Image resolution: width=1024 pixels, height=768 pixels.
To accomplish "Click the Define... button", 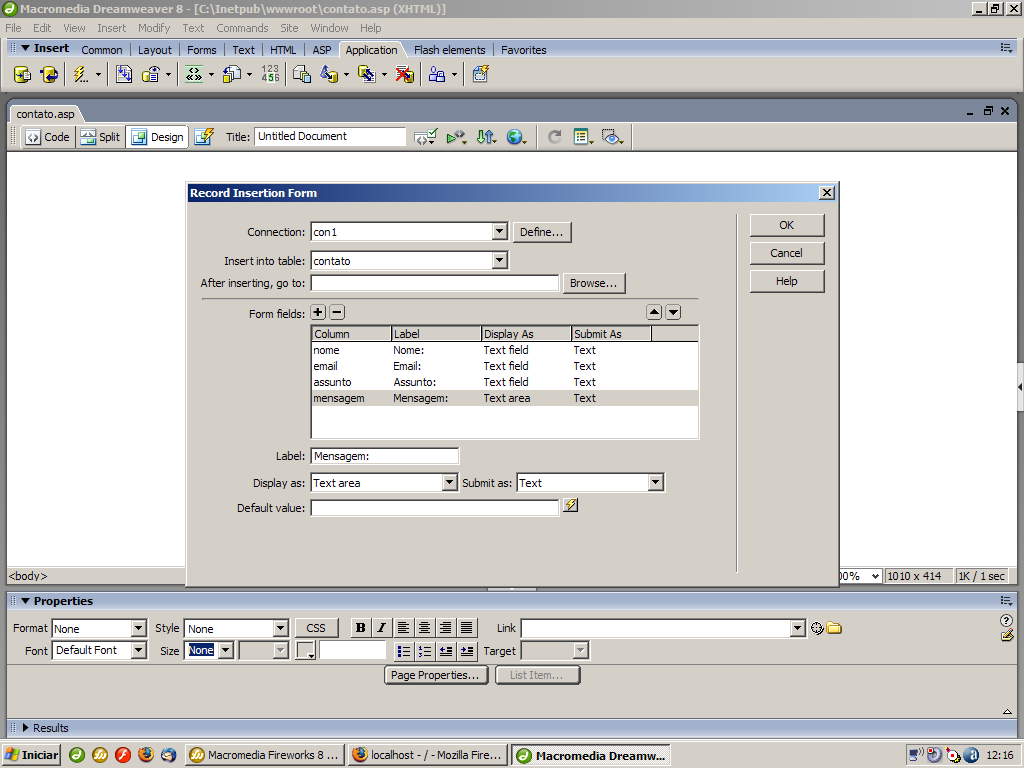I will click(542, 232).
